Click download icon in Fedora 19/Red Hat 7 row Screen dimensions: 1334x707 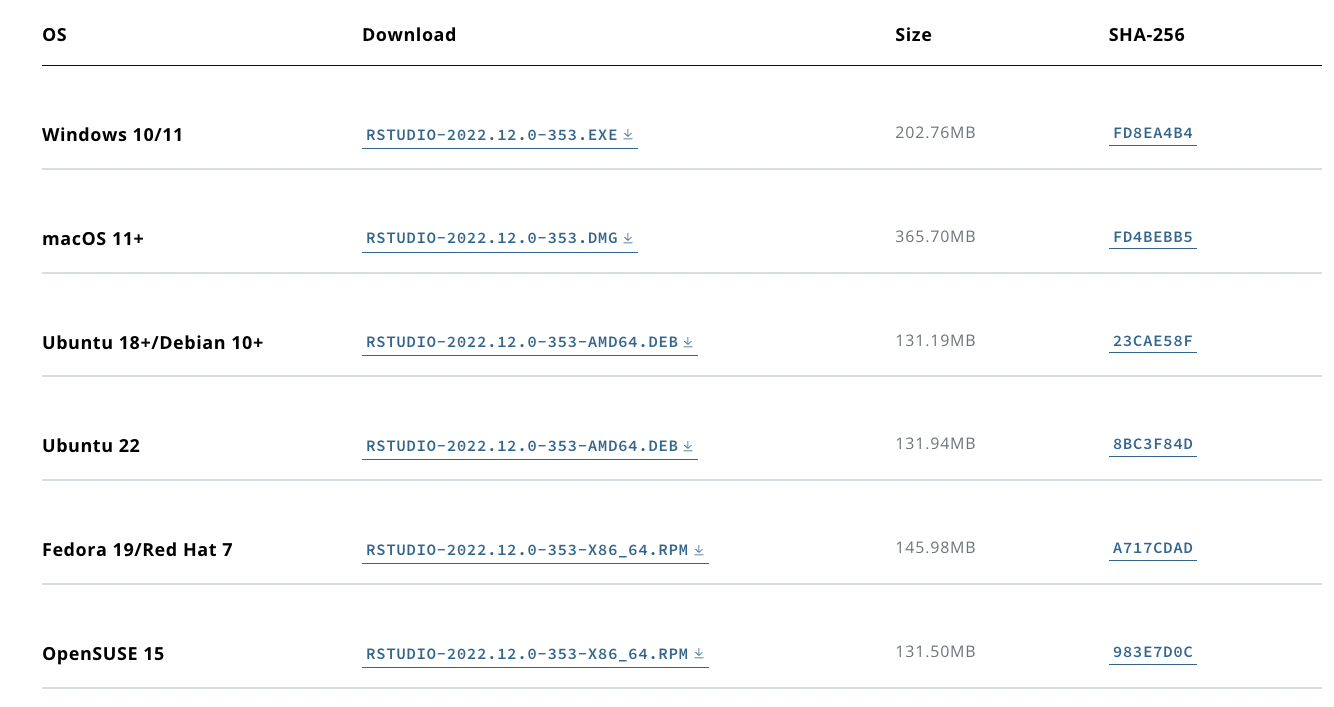(x=699, y=550)
